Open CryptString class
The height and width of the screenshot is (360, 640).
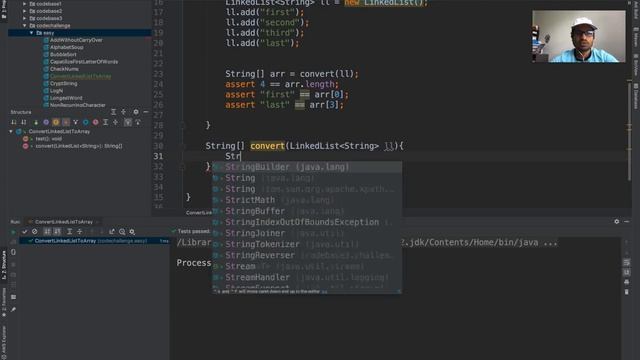63,83
